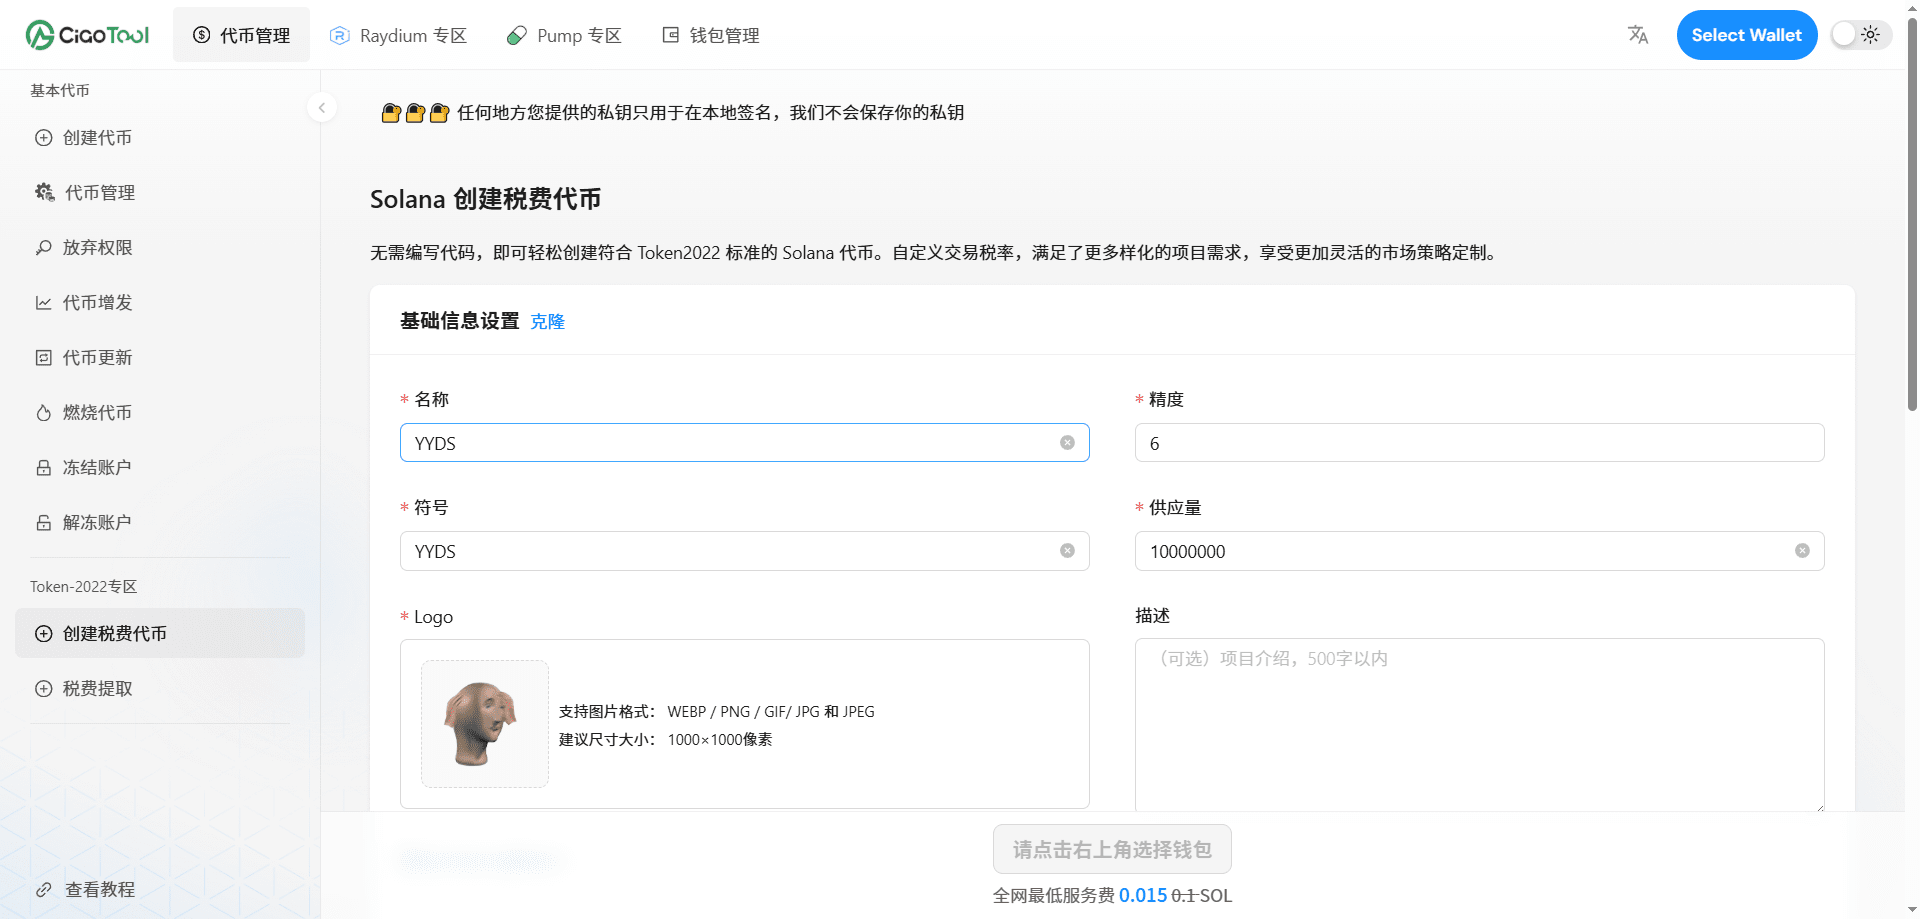Viewport: 1920px width, 919px height.
Task: Clear the 符号 field with X icon
Action: 1067,551
